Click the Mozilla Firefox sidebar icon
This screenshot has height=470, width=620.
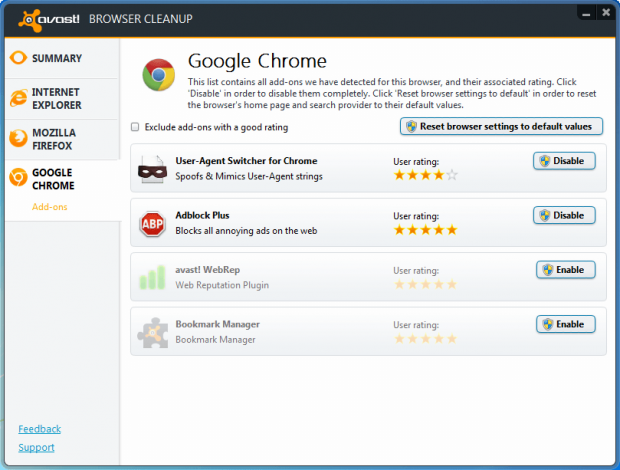[18, 139]
